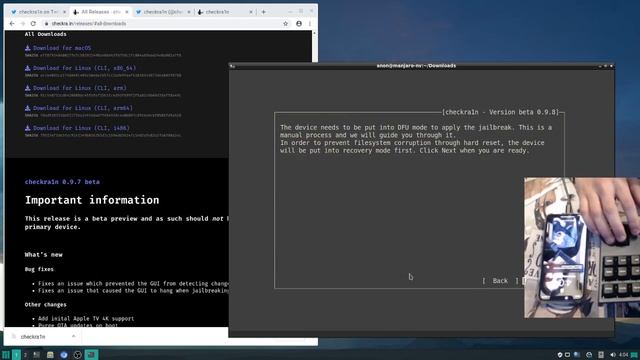Click the green show-desktop button at the taskbar end
640x360 pixels.
click(635, 355)
